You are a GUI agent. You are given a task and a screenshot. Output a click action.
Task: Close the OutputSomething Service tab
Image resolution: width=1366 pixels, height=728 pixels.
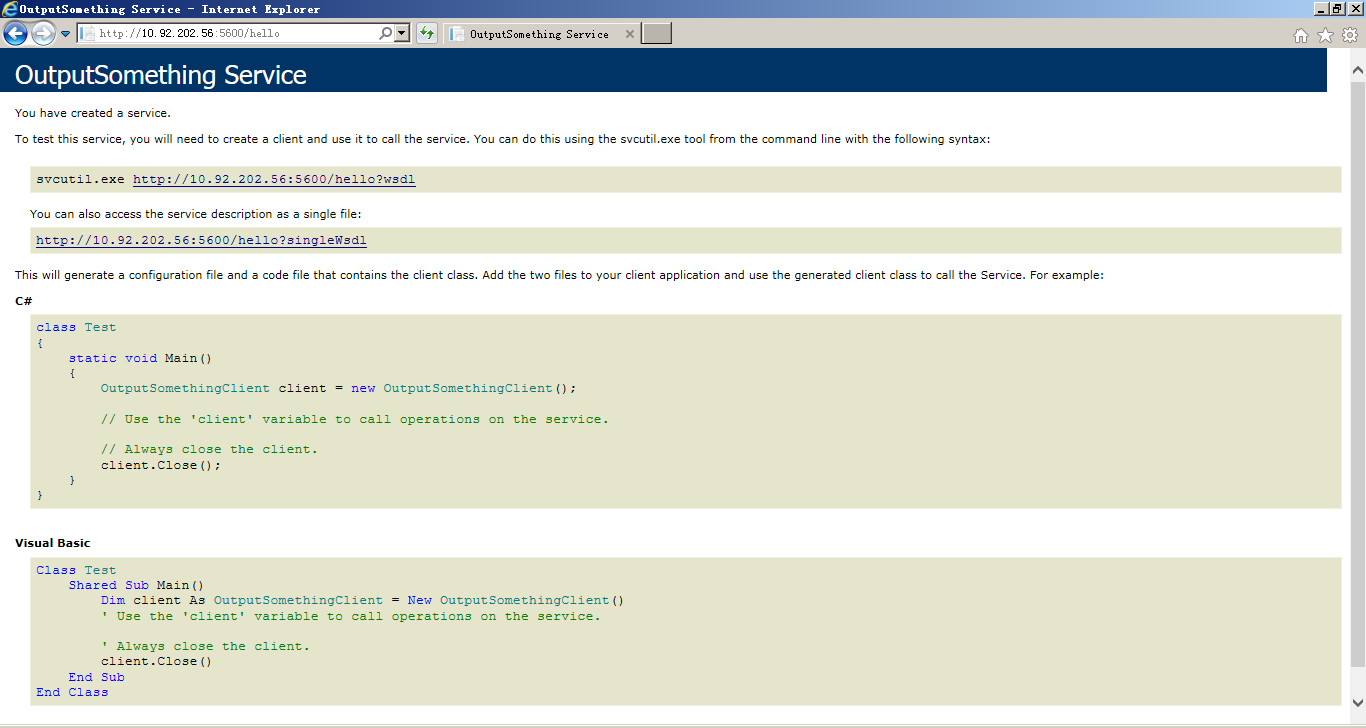click(629, 34)
